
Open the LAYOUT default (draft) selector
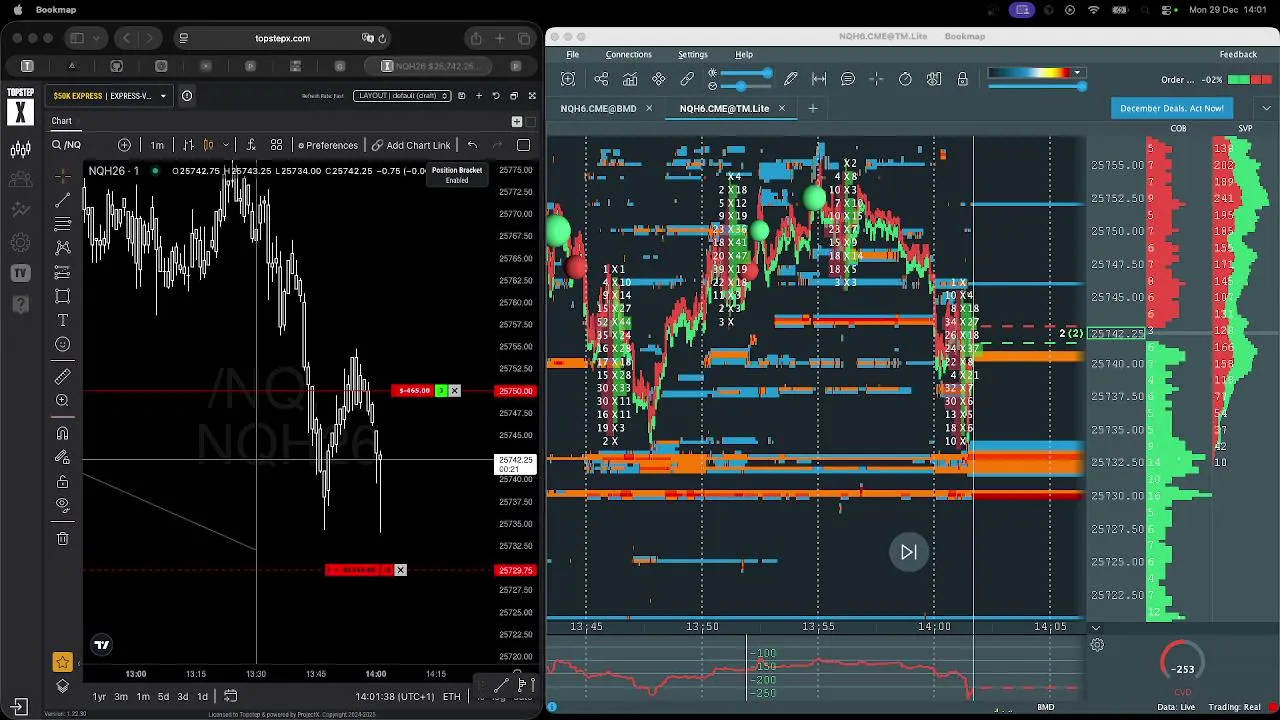pyautogui.click(x=403, y=96)
